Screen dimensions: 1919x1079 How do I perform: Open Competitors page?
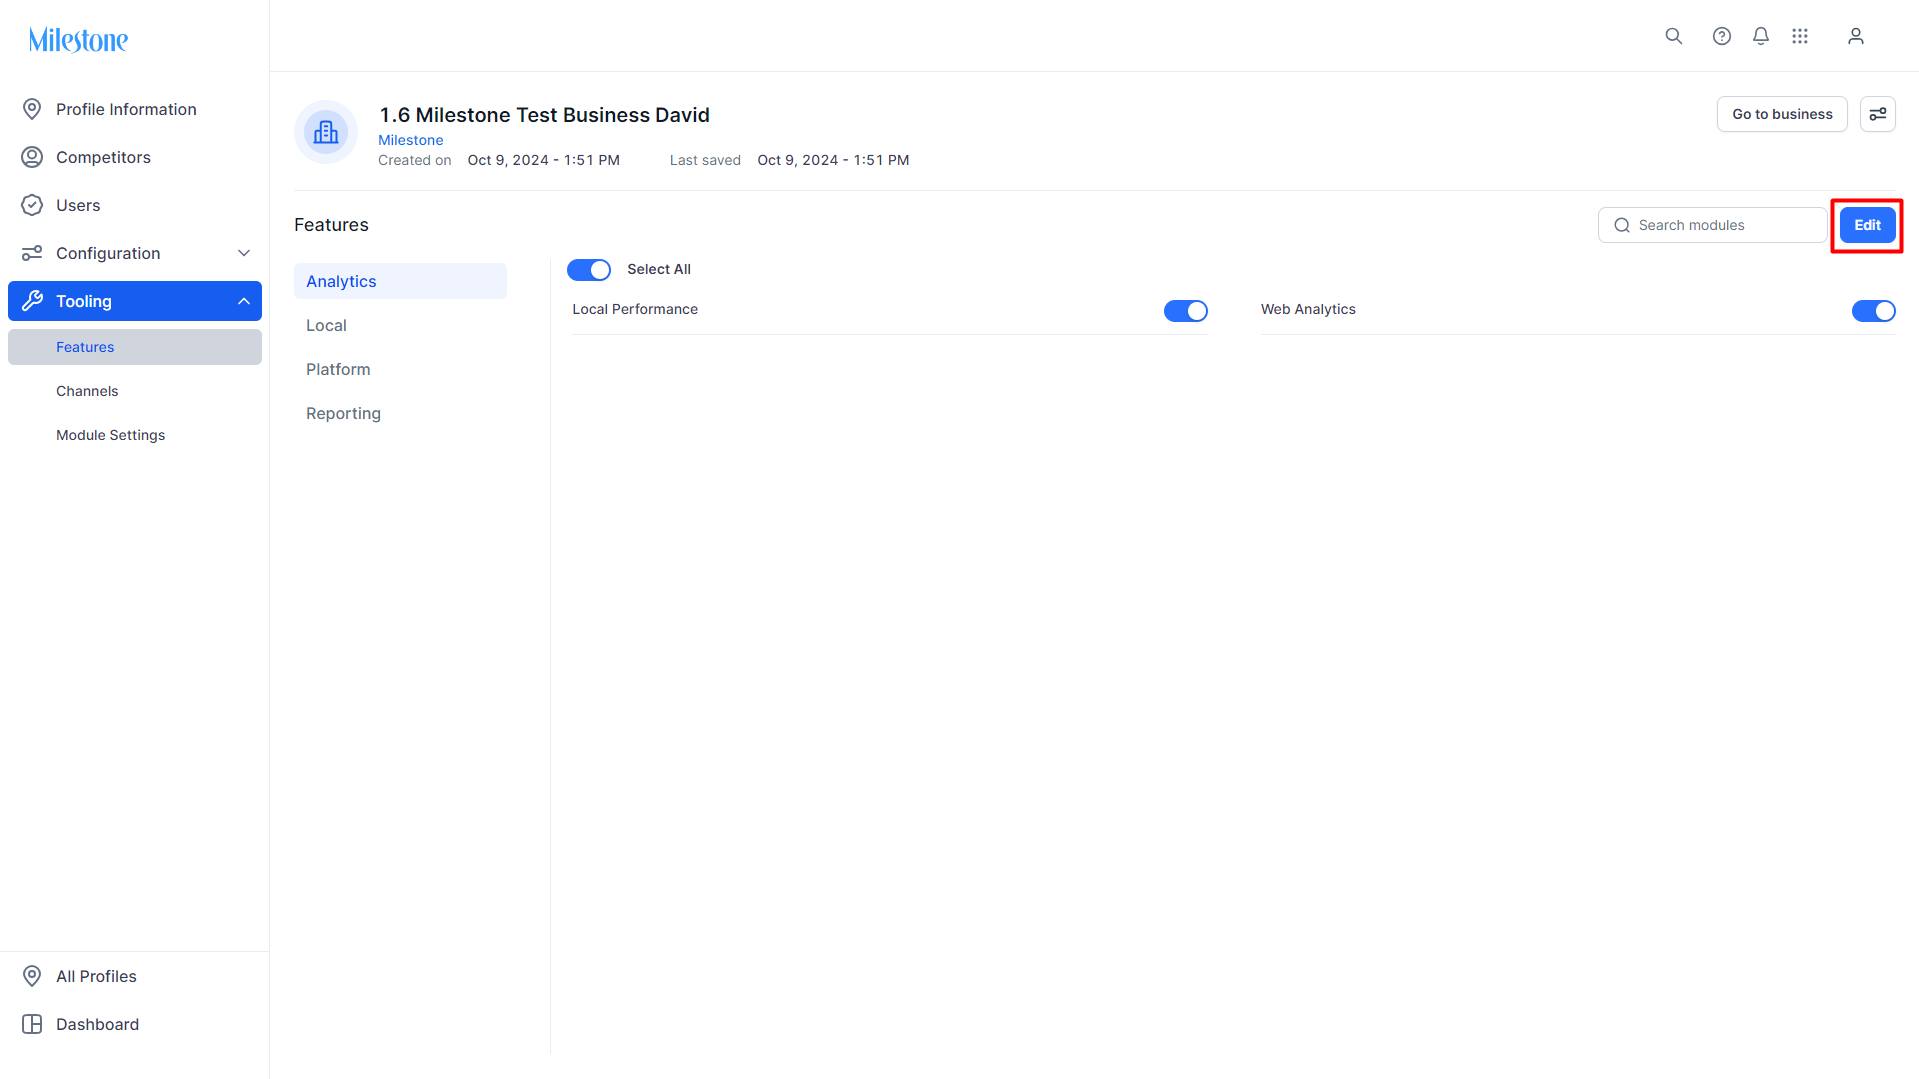click(x=135, y=157)
